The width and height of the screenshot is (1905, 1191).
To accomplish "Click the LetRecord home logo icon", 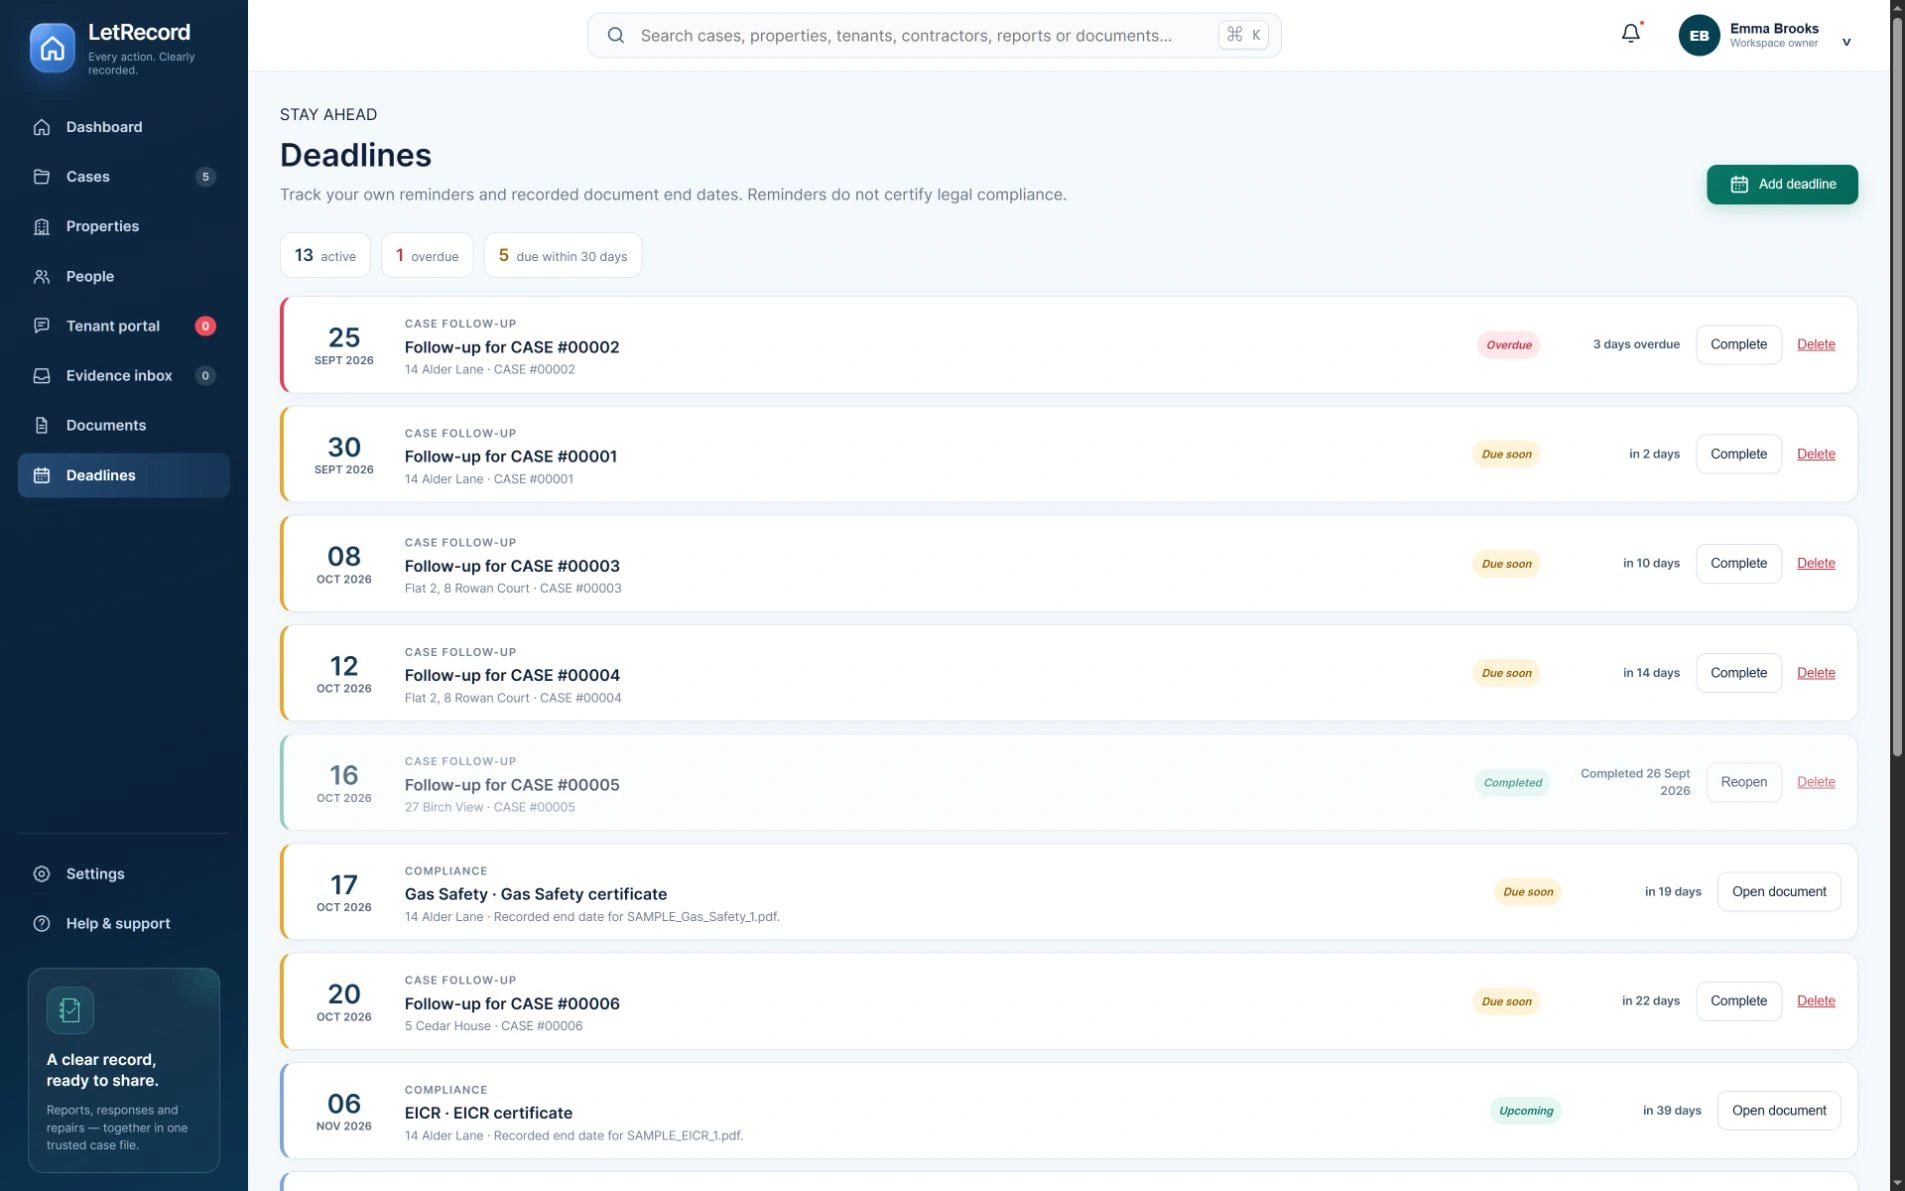I will pyautogui.click(x=52, y=48).
